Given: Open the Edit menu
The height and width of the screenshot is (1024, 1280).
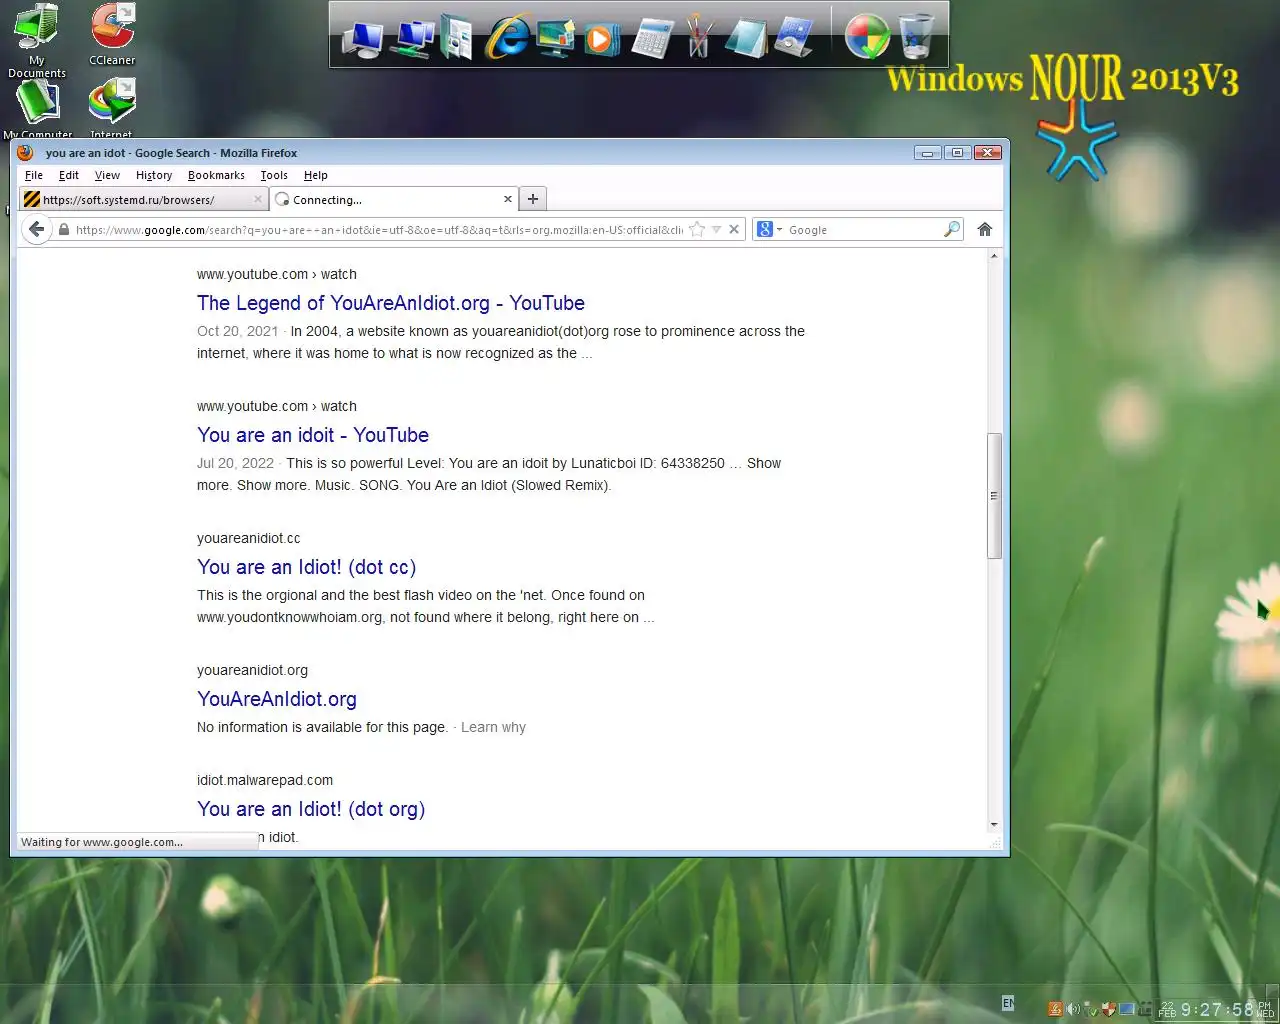Looking at the screenshot, I should [68, 175].
